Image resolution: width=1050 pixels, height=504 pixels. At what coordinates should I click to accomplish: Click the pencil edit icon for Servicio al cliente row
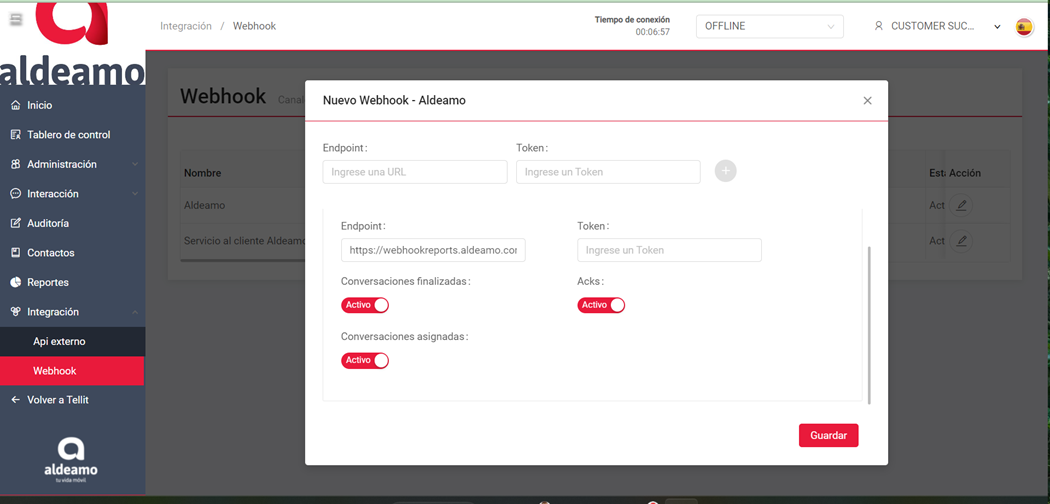[x=961, y=240]
